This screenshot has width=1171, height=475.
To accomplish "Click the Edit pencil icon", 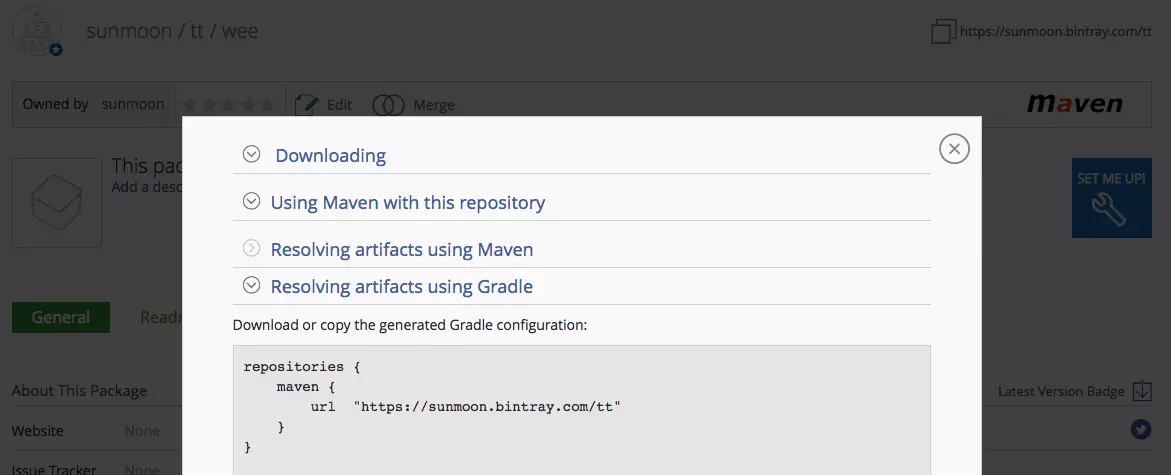I will click(x=307, y=105).
